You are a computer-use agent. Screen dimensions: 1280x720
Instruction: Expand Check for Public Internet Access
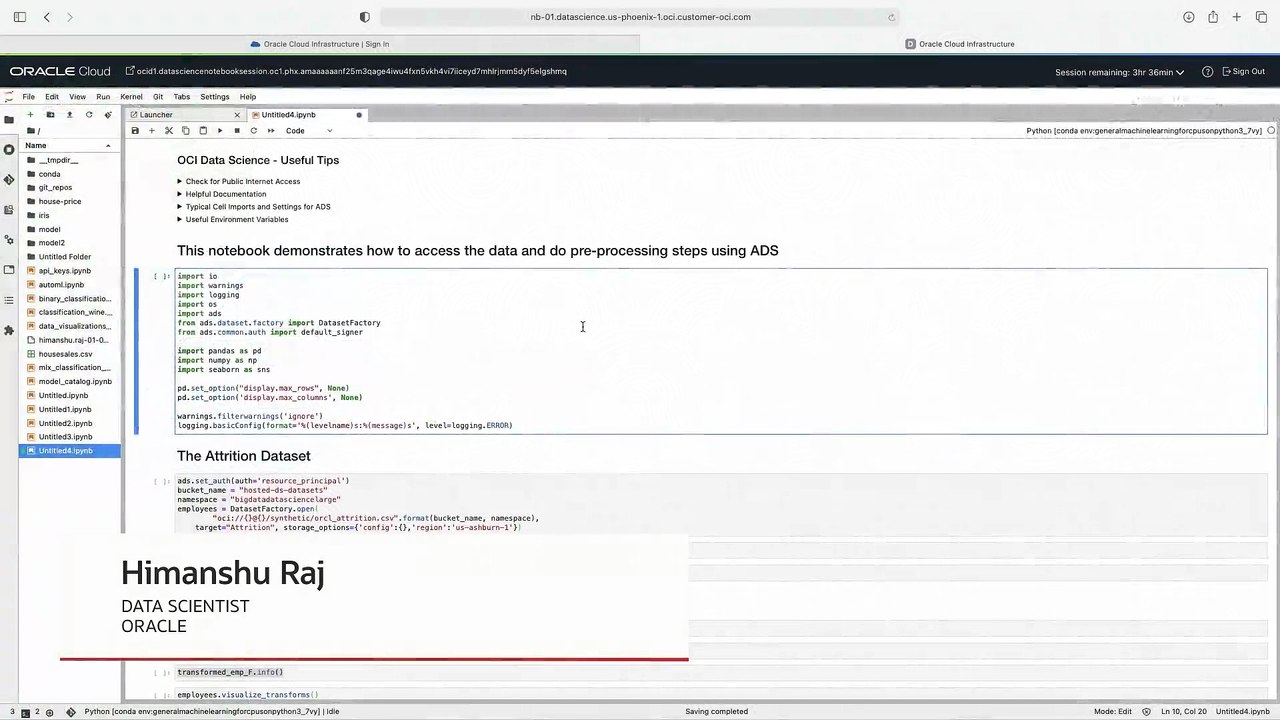click(x=239, y=182)
